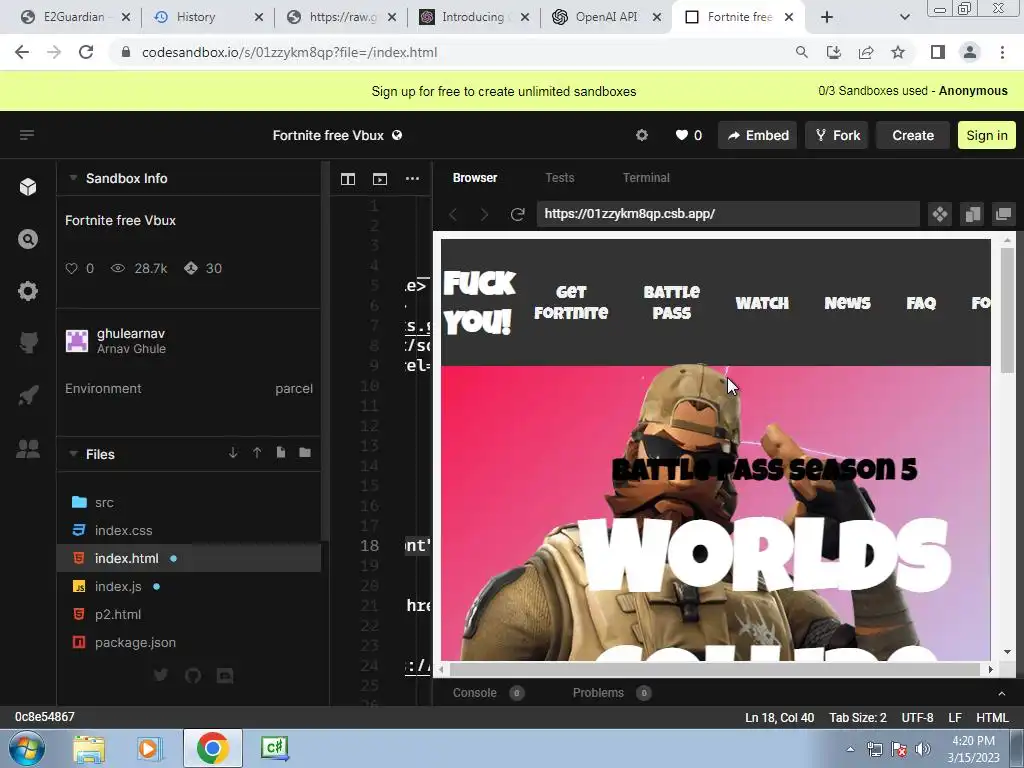
Task: Click the Discord icon in the sidebar footer
Action: coord(225,675)
